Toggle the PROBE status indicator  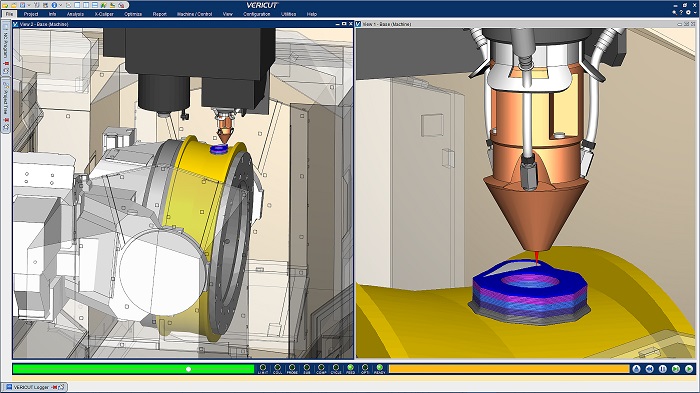[292, 369]
